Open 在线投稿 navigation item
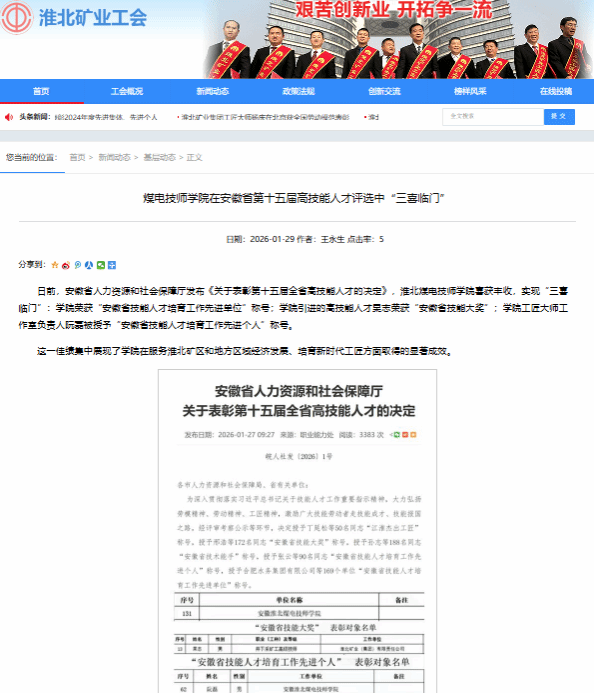Viewport: 594px width, 693px height. coord(556,91)
